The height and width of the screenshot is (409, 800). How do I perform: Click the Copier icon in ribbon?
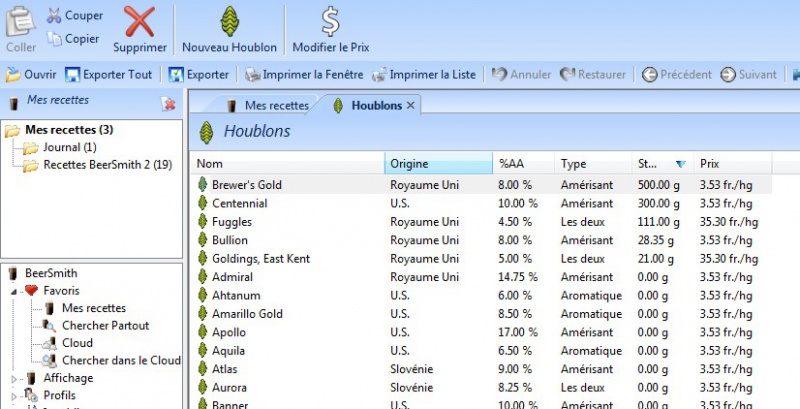[x=54, y=39]
